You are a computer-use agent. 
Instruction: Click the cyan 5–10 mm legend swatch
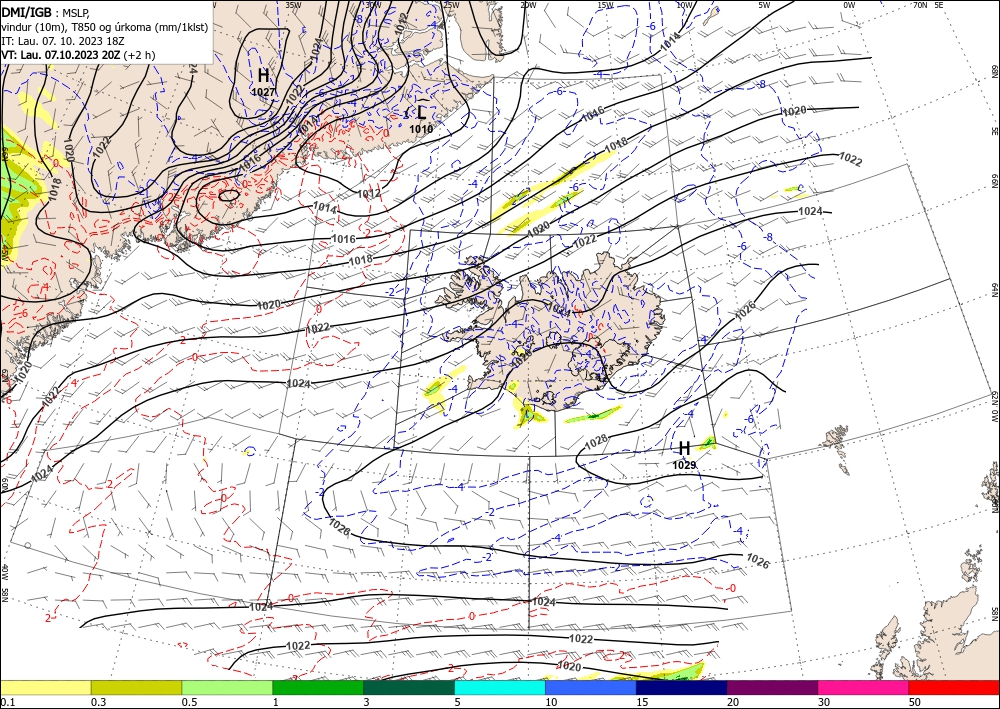(500, 687)
